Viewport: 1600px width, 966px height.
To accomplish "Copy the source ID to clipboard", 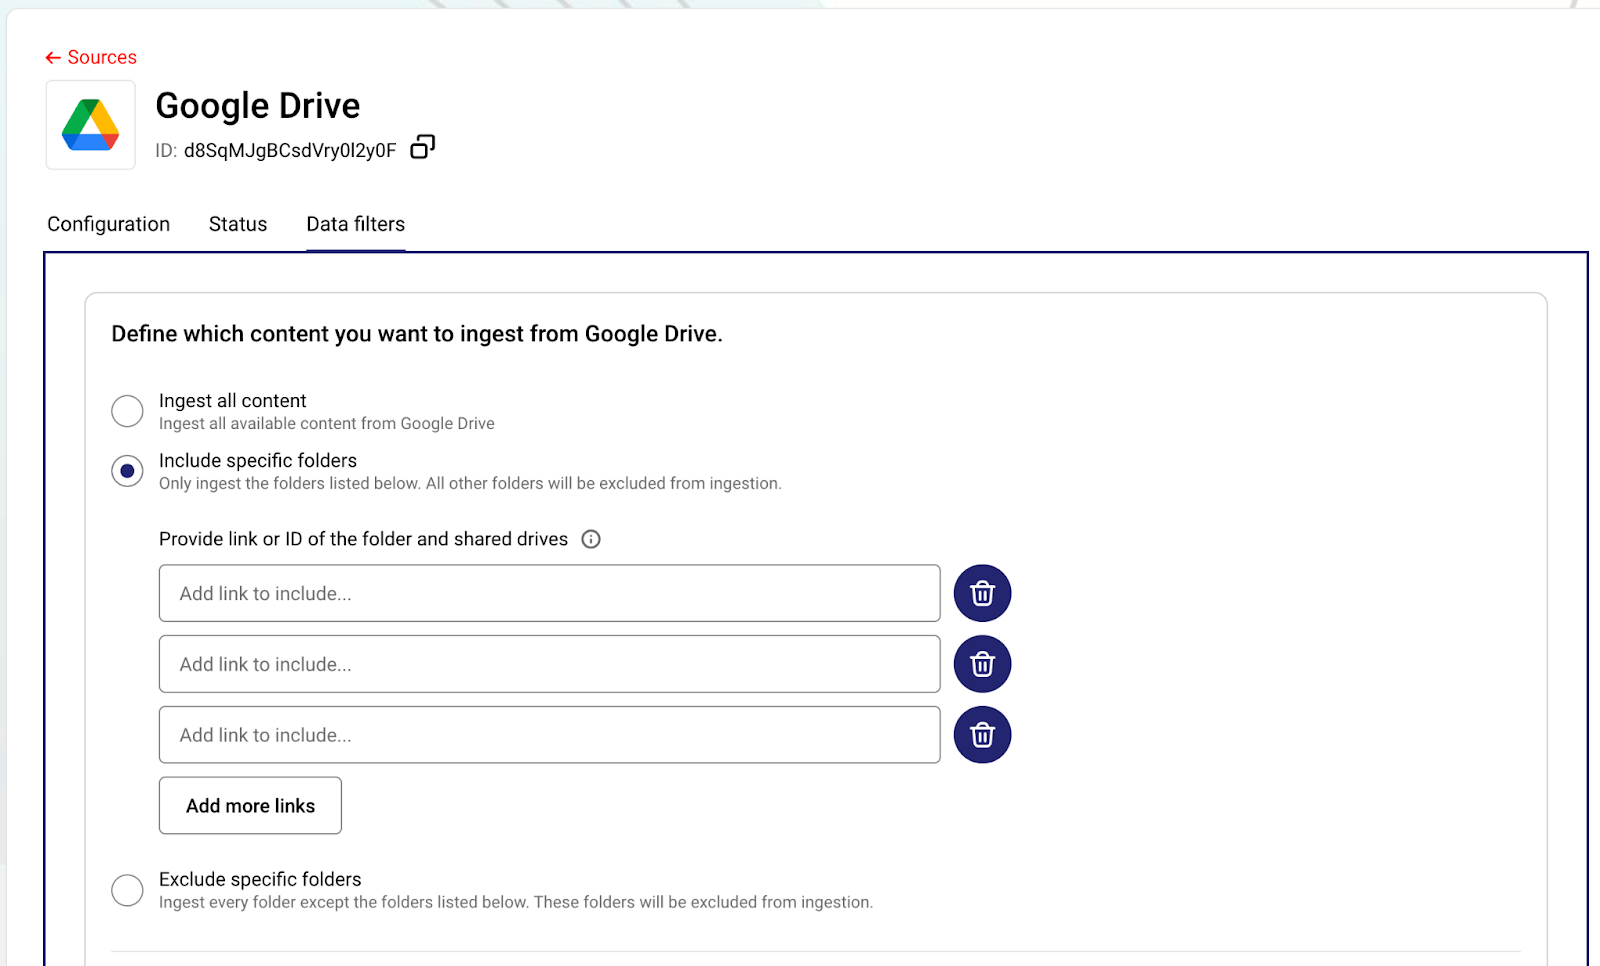I will coord(423,148).
